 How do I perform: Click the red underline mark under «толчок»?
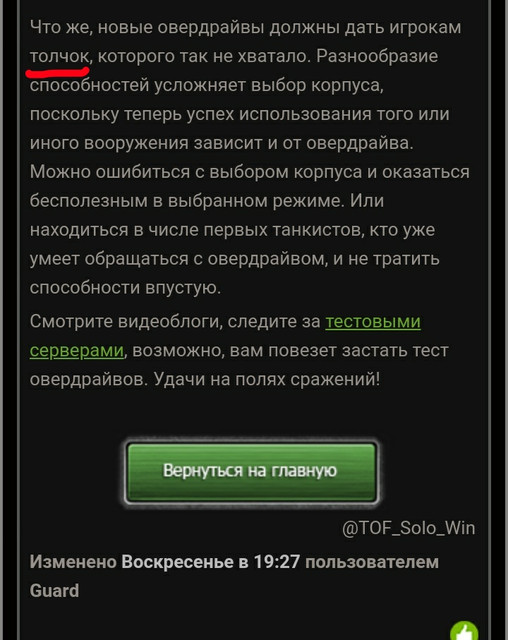[x=58, y=73]
